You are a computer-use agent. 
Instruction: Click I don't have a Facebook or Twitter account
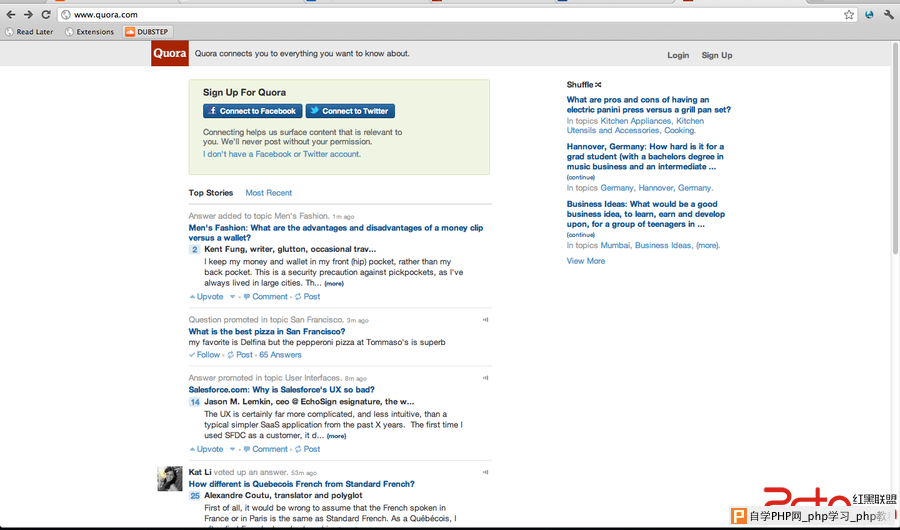282,154
